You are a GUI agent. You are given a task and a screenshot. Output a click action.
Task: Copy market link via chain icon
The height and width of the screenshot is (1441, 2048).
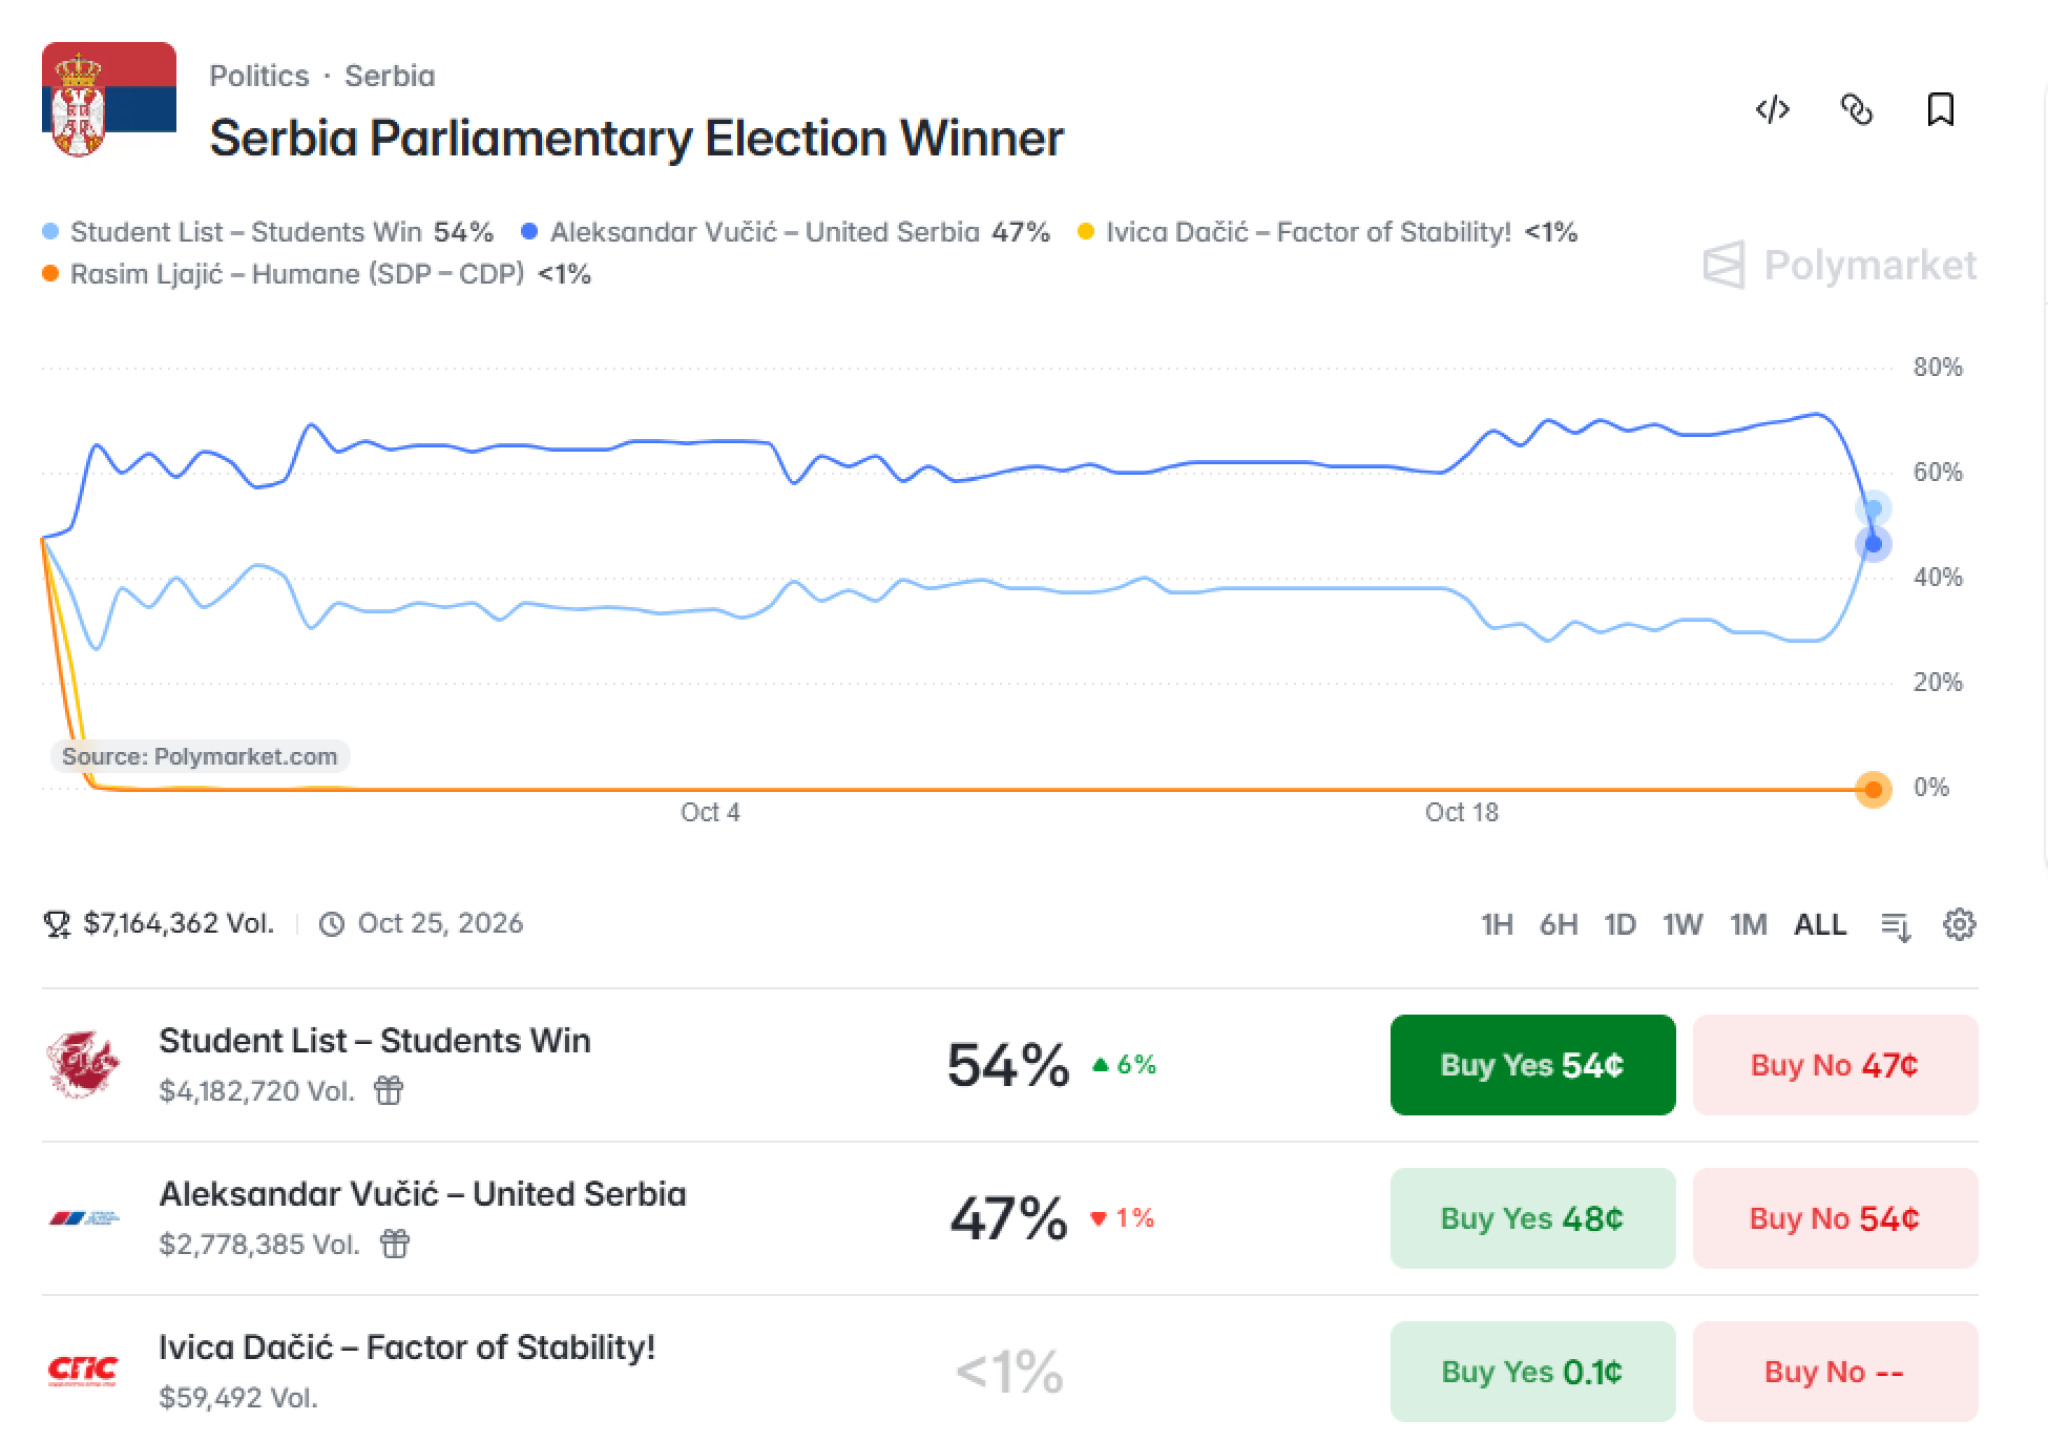click(1856, 109)
